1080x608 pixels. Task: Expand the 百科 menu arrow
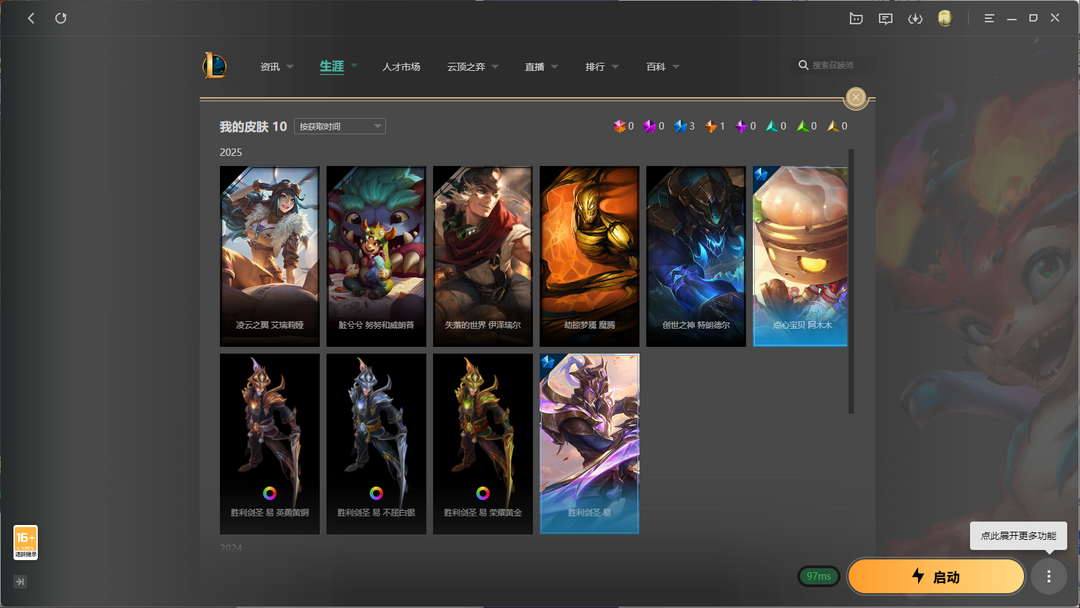676,67
